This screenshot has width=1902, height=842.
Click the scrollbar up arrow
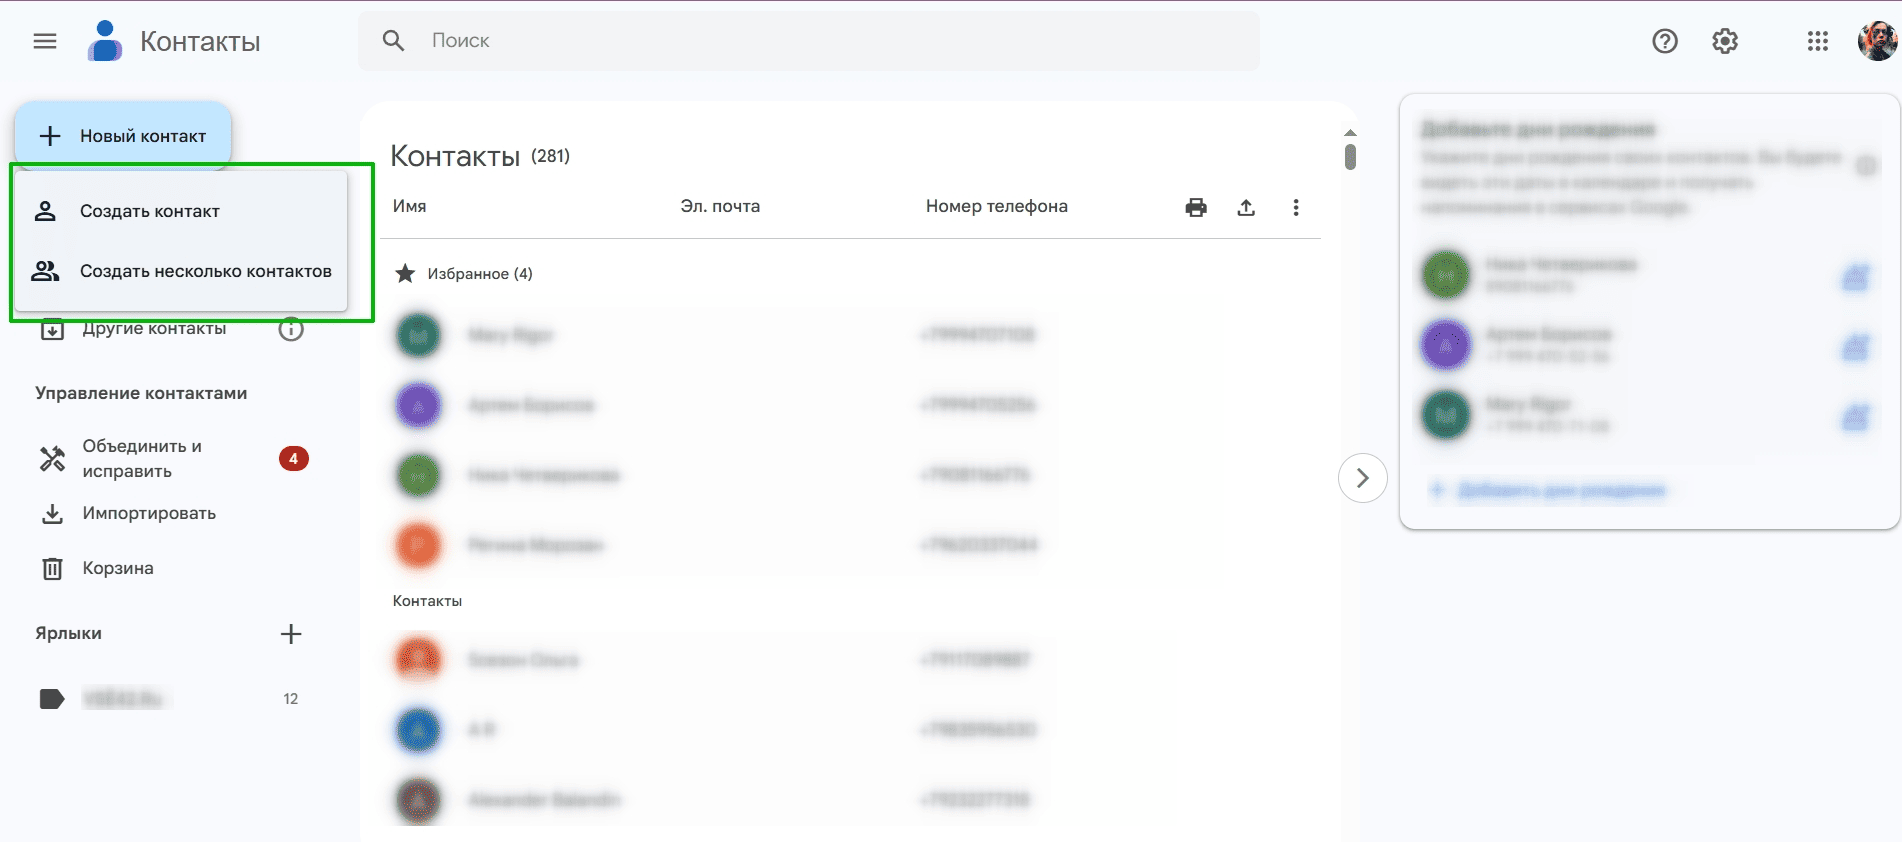point(1350,132)
